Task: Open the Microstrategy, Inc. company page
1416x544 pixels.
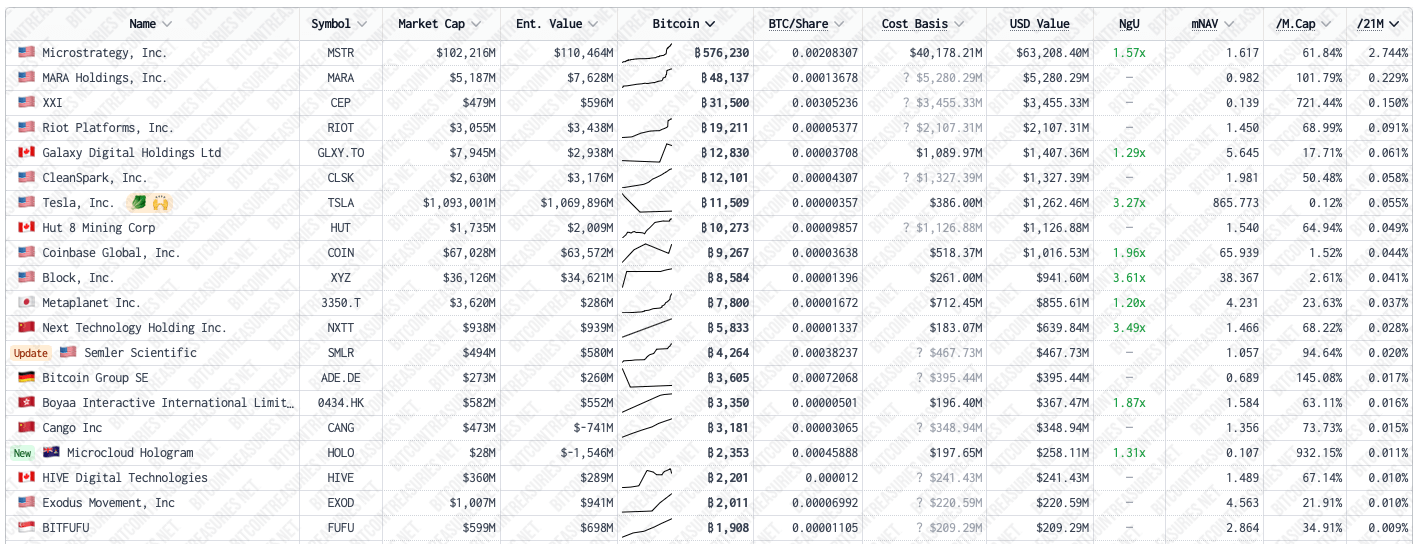Action: pos(105,53)
